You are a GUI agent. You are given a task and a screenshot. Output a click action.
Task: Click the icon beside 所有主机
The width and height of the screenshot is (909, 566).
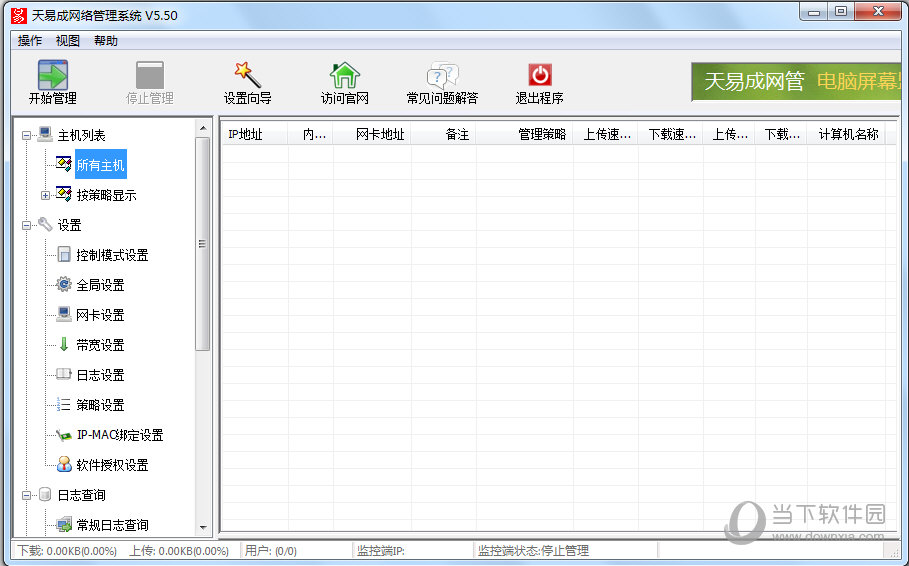pyautogui.click(x=64, y=165)
